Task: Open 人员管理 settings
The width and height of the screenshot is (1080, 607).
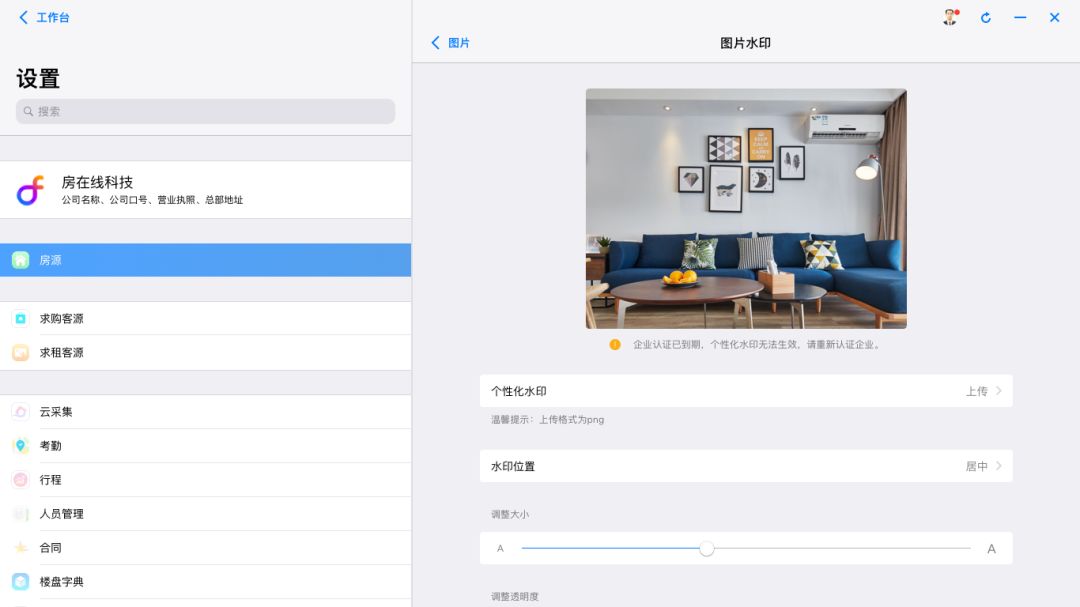Action: pos(205,513)
